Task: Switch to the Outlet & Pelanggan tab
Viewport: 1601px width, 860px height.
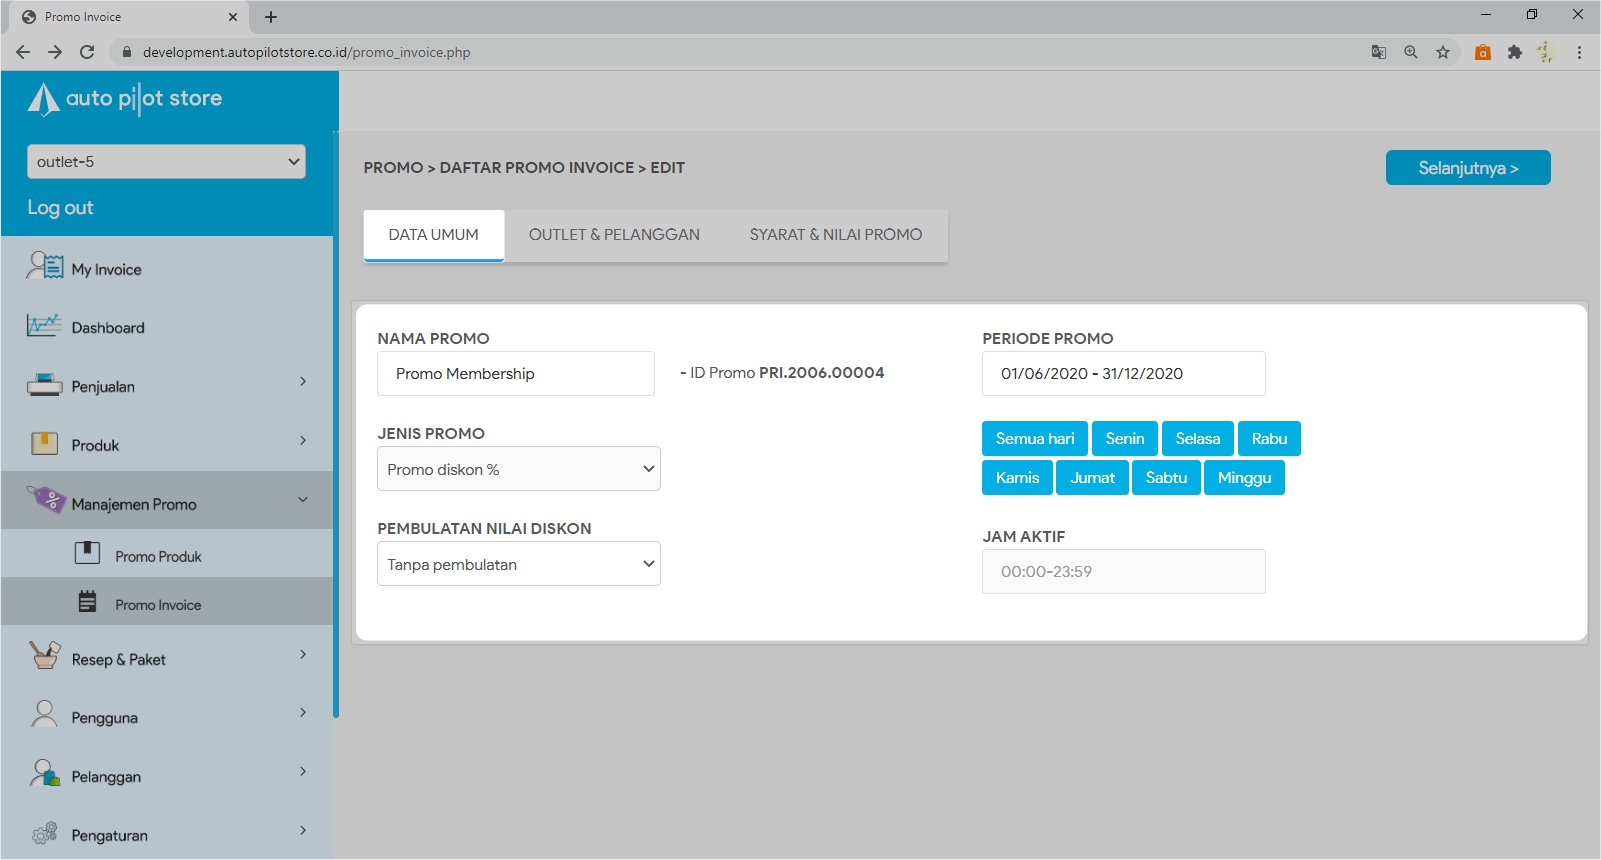Action: pyautogui.click(x=614, y=235)
